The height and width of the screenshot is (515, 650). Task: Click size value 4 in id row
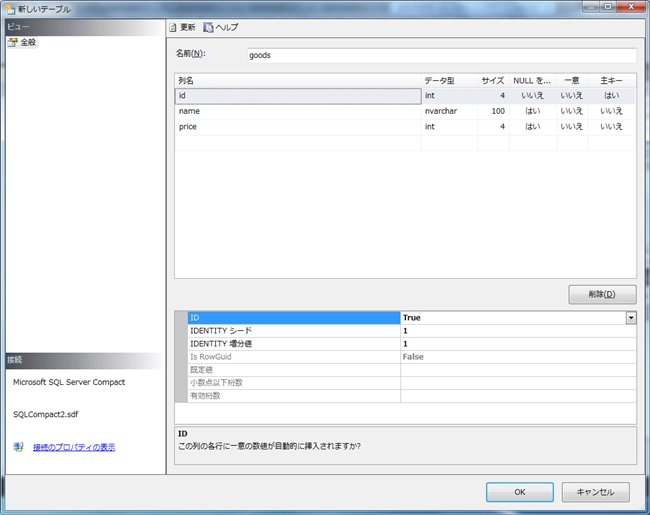click(493, 96)
